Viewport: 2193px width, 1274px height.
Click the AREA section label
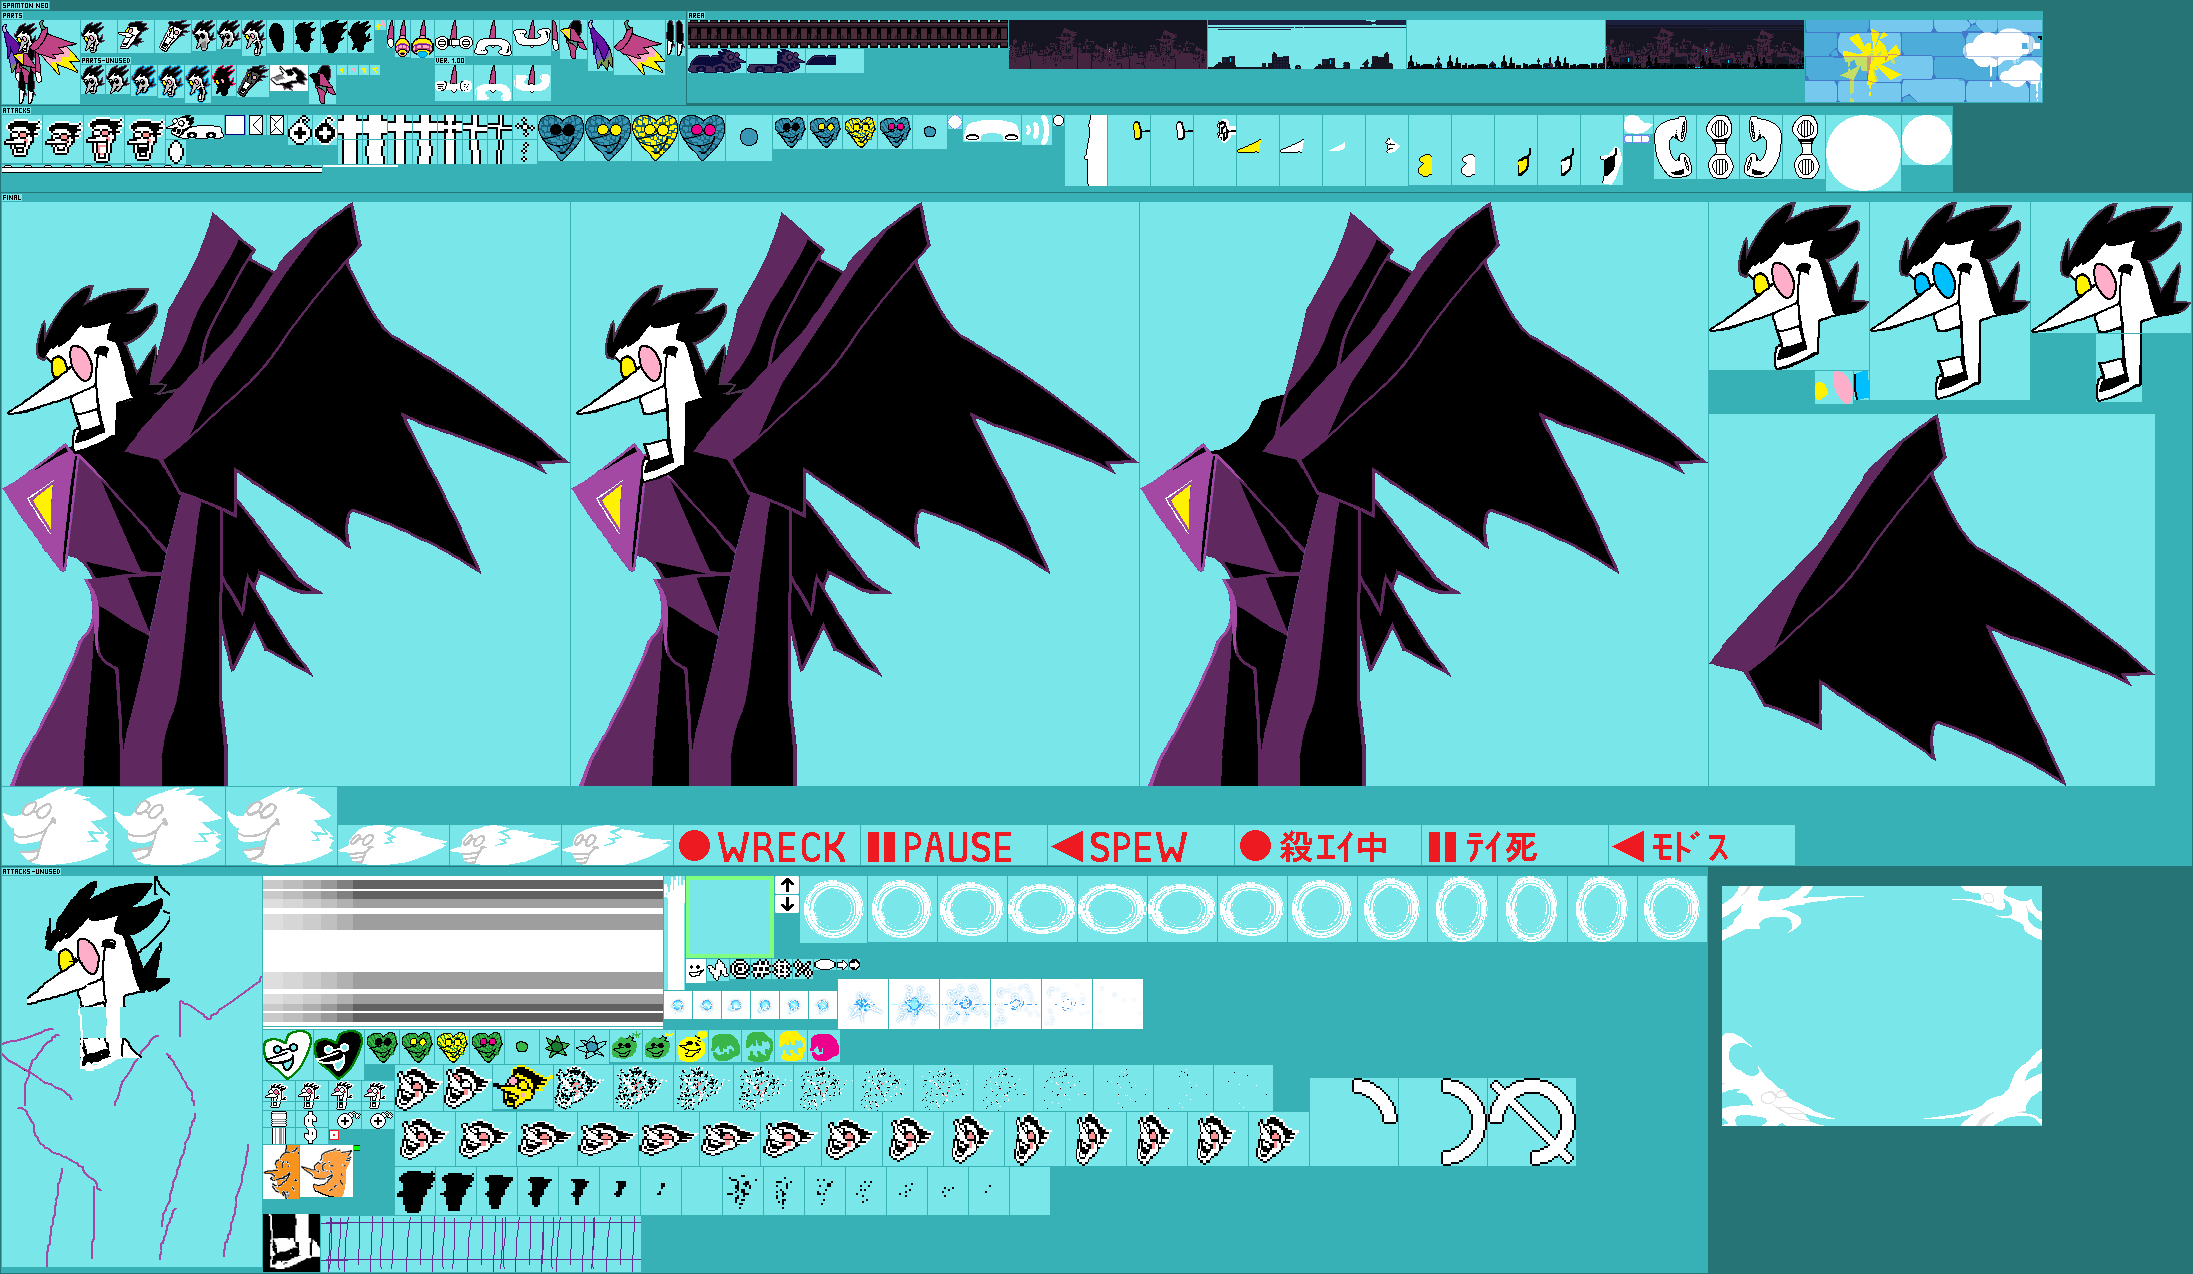697,16
